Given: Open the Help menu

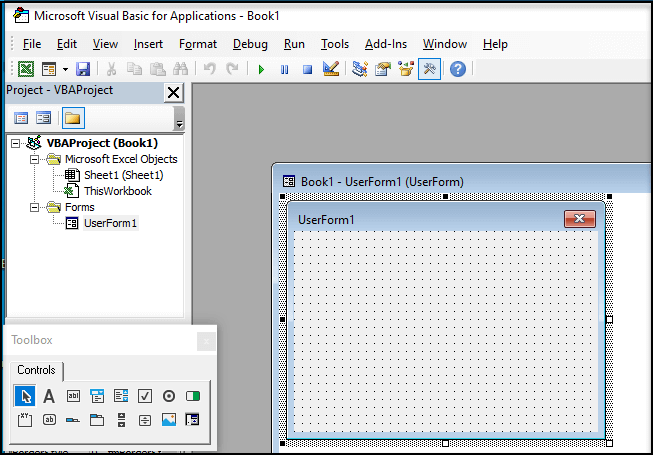Looking at the screenshot, I should pos(495,44).
